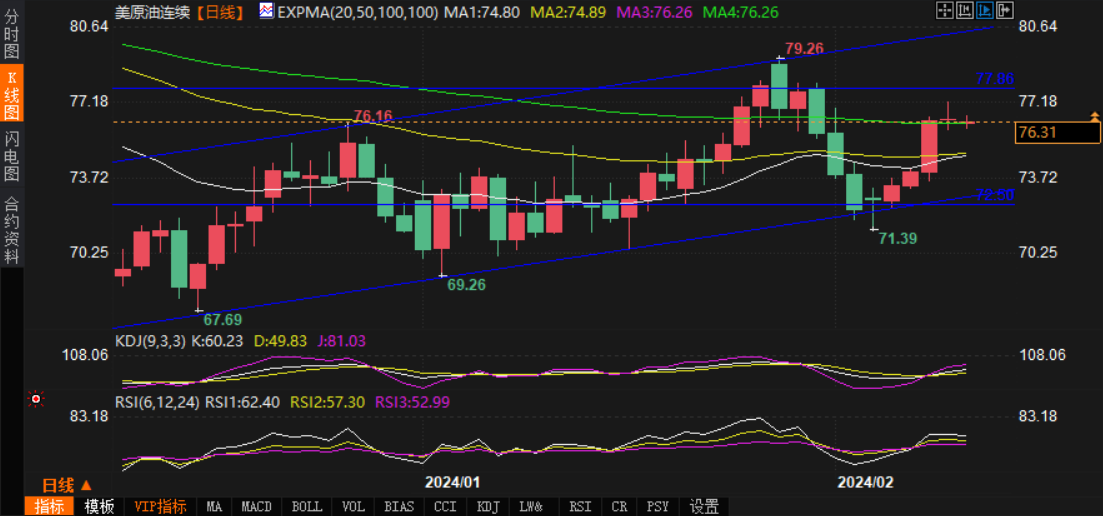This screenshot has width=1103, height=516.
Task: Open VIP指标 indicators
Action: [x=160, y=506]
